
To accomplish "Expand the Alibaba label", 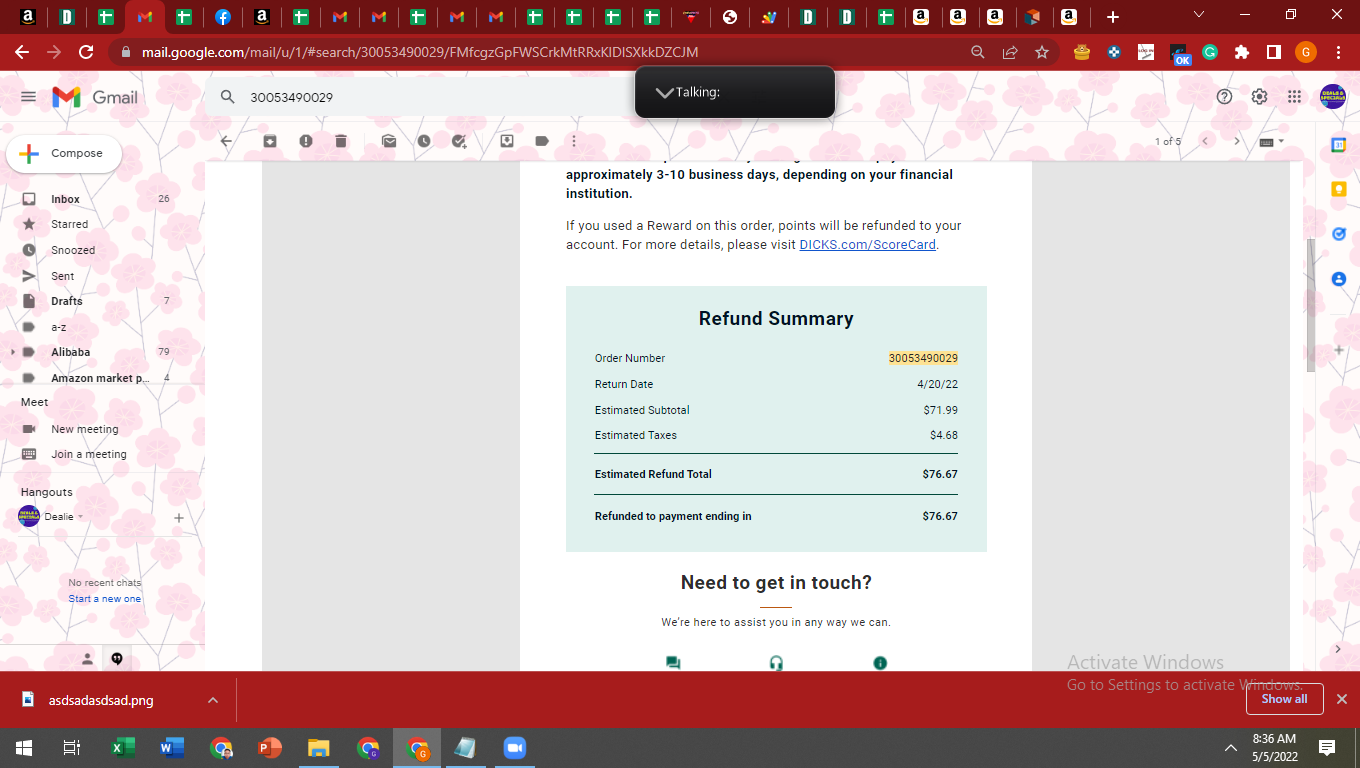I will point(13,352).
